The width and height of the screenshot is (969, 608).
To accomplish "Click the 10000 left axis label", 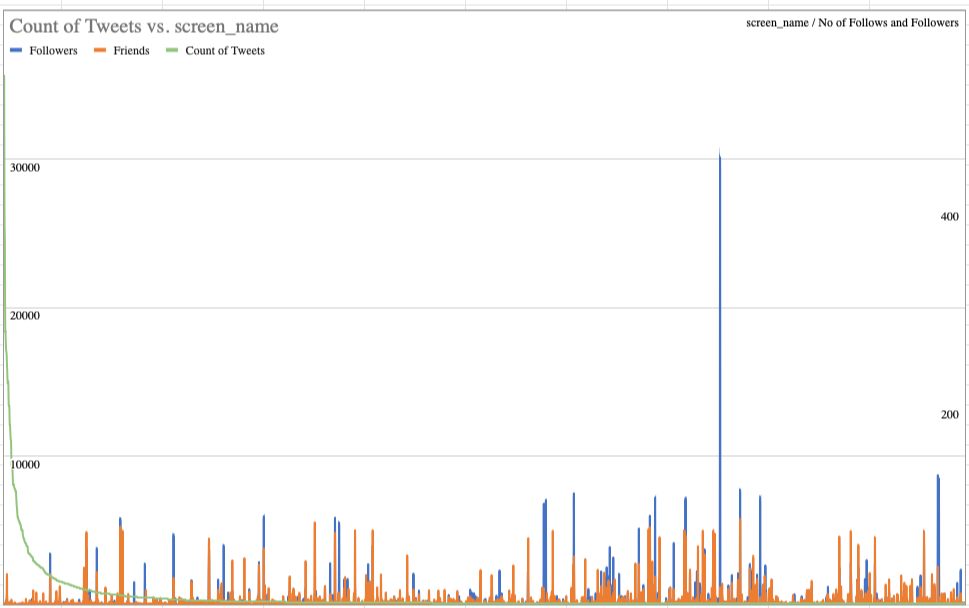I will 23,464.
